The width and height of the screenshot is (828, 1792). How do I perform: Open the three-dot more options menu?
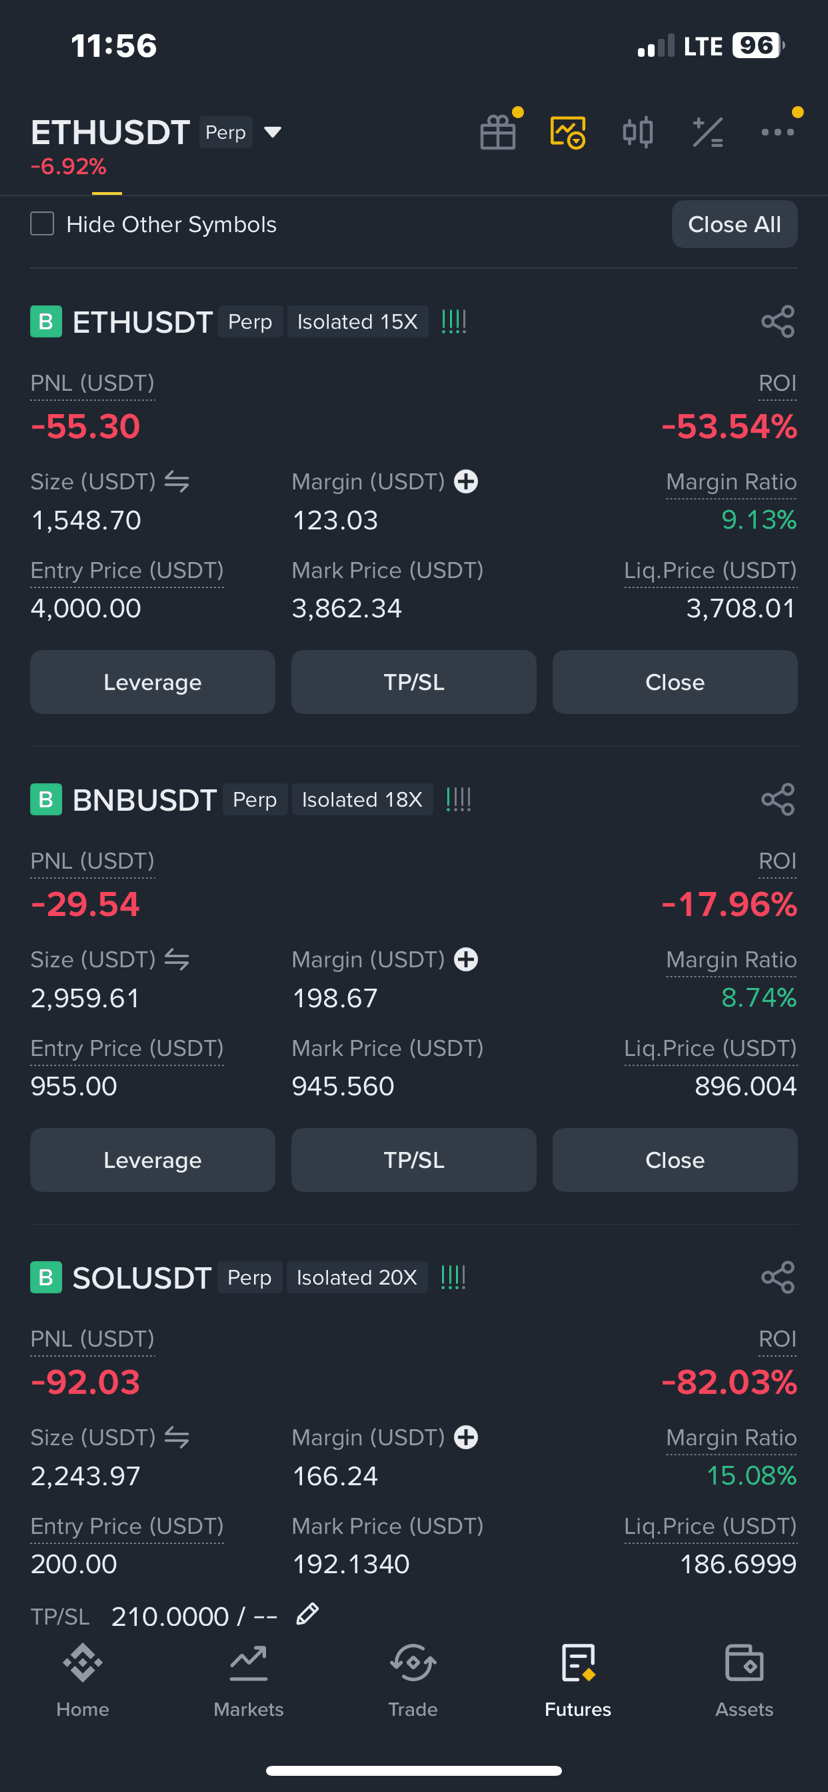tap(778, 132)
